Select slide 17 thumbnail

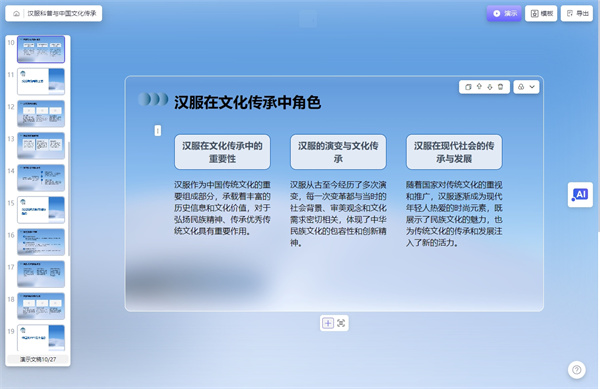point(41,274)
